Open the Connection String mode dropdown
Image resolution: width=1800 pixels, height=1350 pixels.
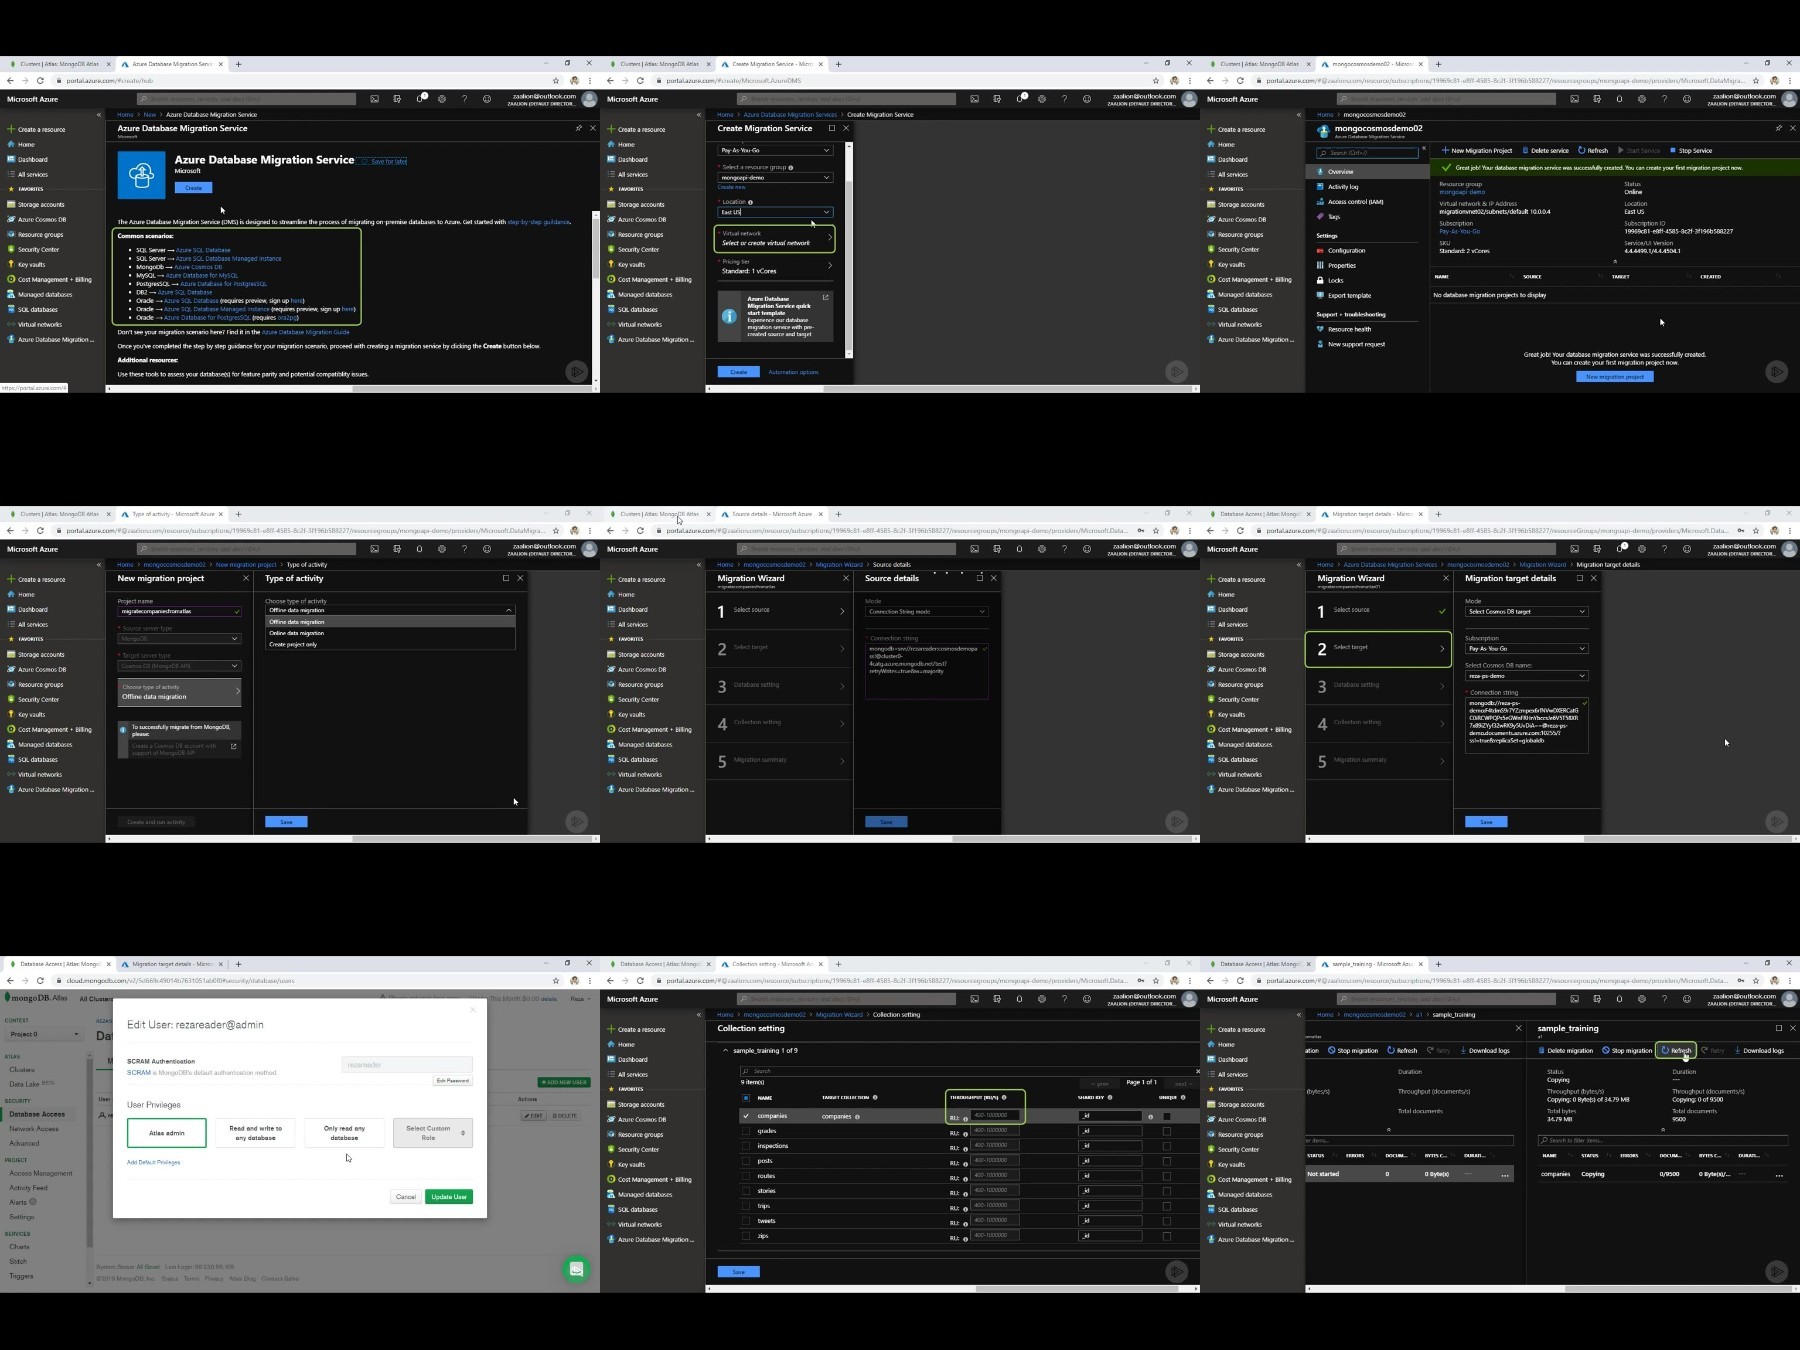[926, 612]
